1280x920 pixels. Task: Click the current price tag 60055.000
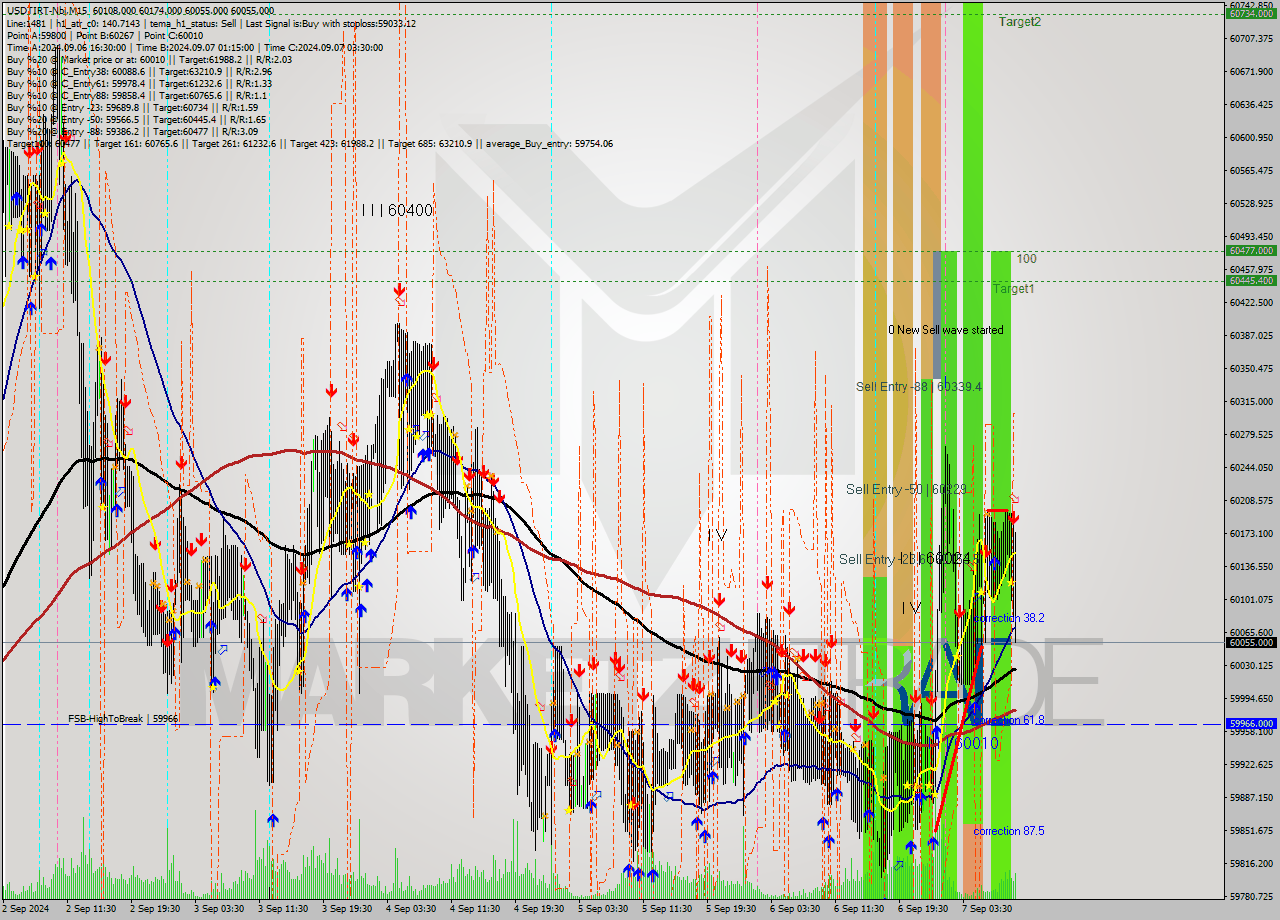[1251, 643]
